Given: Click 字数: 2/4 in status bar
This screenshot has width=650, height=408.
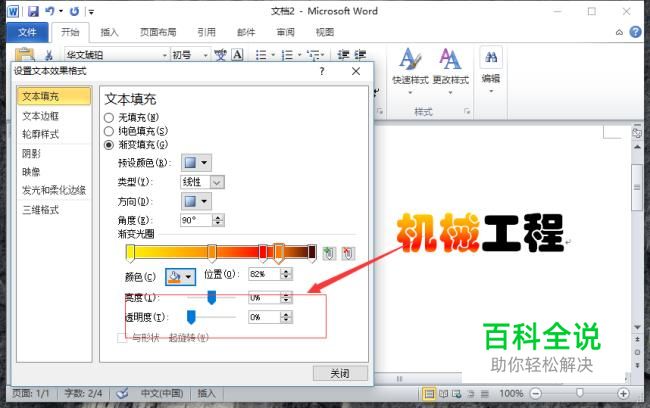Looking at the screenshot, I should (83, 393).
